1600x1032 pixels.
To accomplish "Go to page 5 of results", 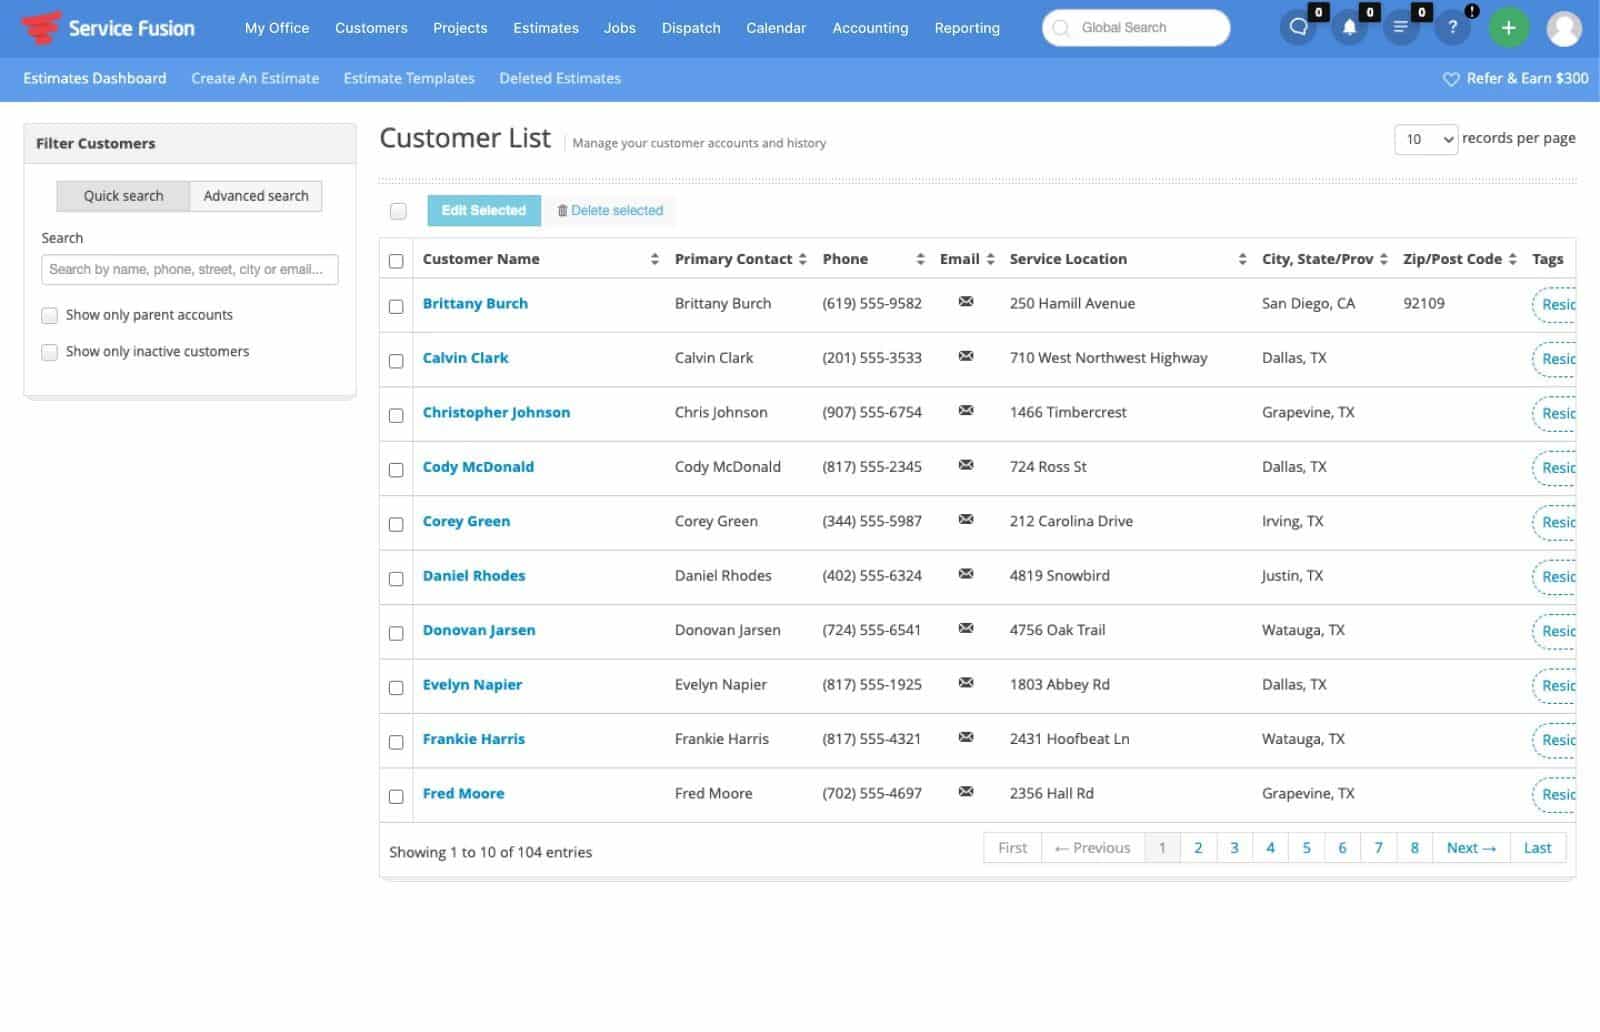I will pyautogui.click(x=1306, y=847).
